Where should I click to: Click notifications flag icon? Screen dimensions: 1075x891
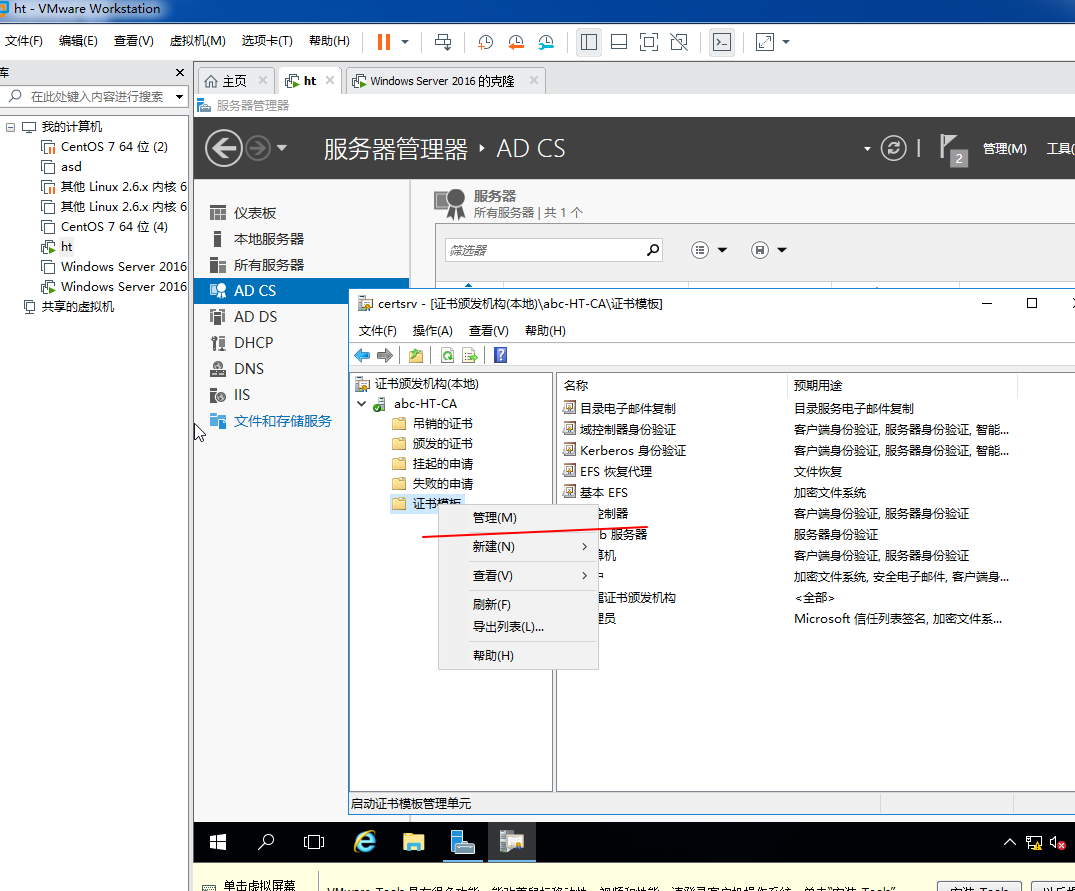pos(952,149)
